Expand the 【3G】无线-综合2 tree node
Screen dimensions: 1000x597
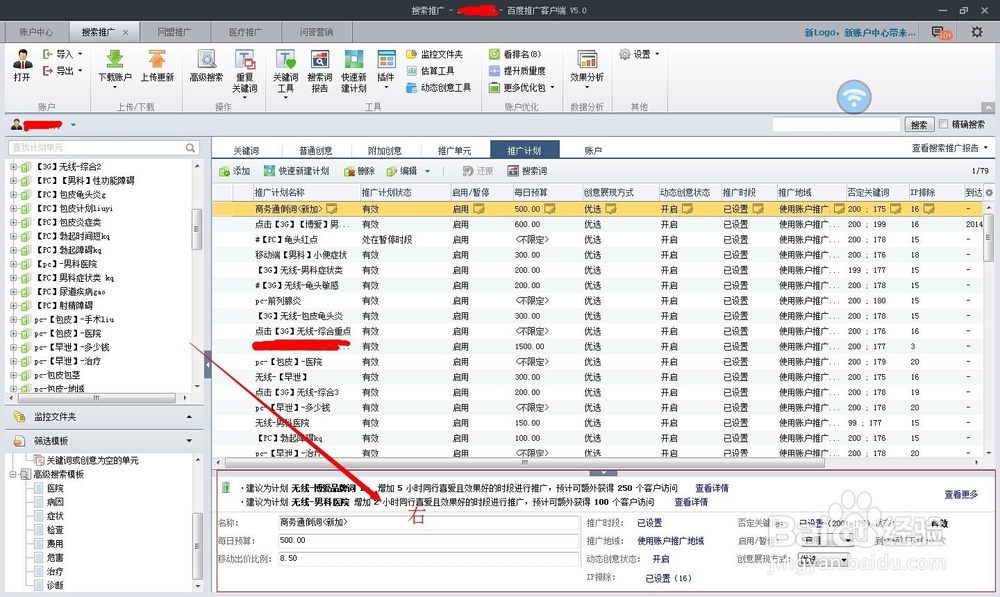13,166
